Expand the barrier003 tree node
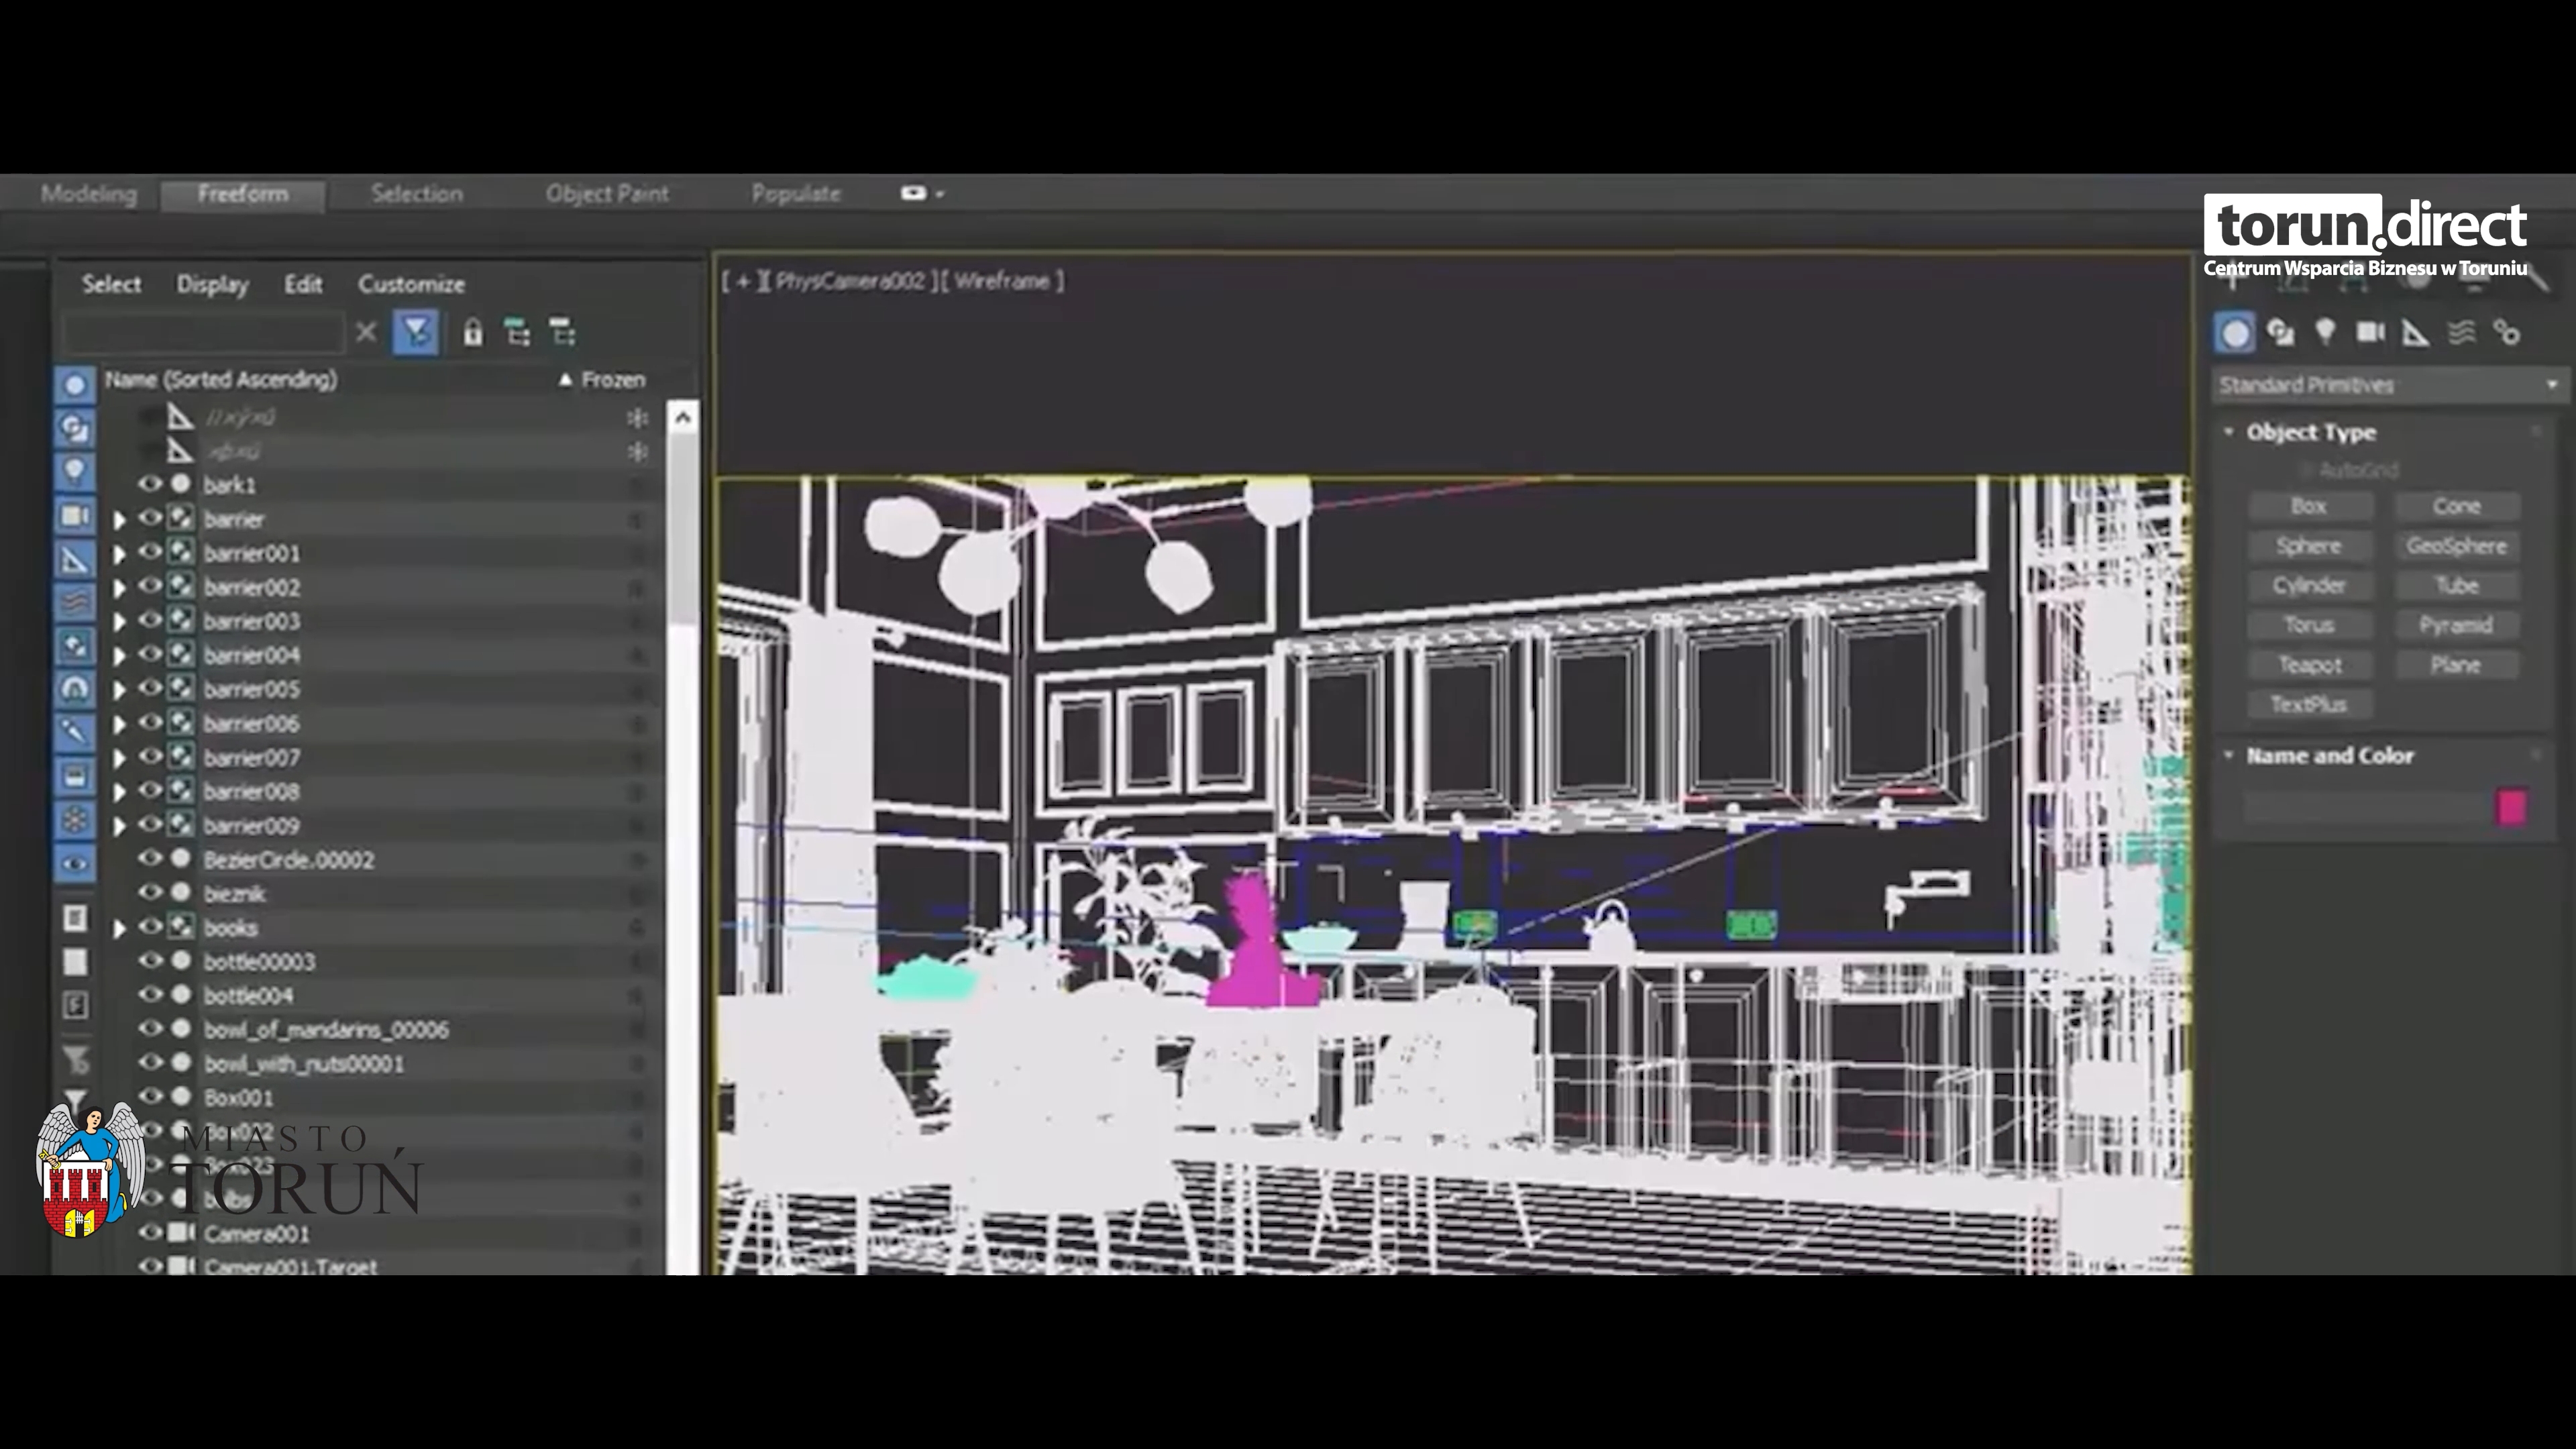 120,622
